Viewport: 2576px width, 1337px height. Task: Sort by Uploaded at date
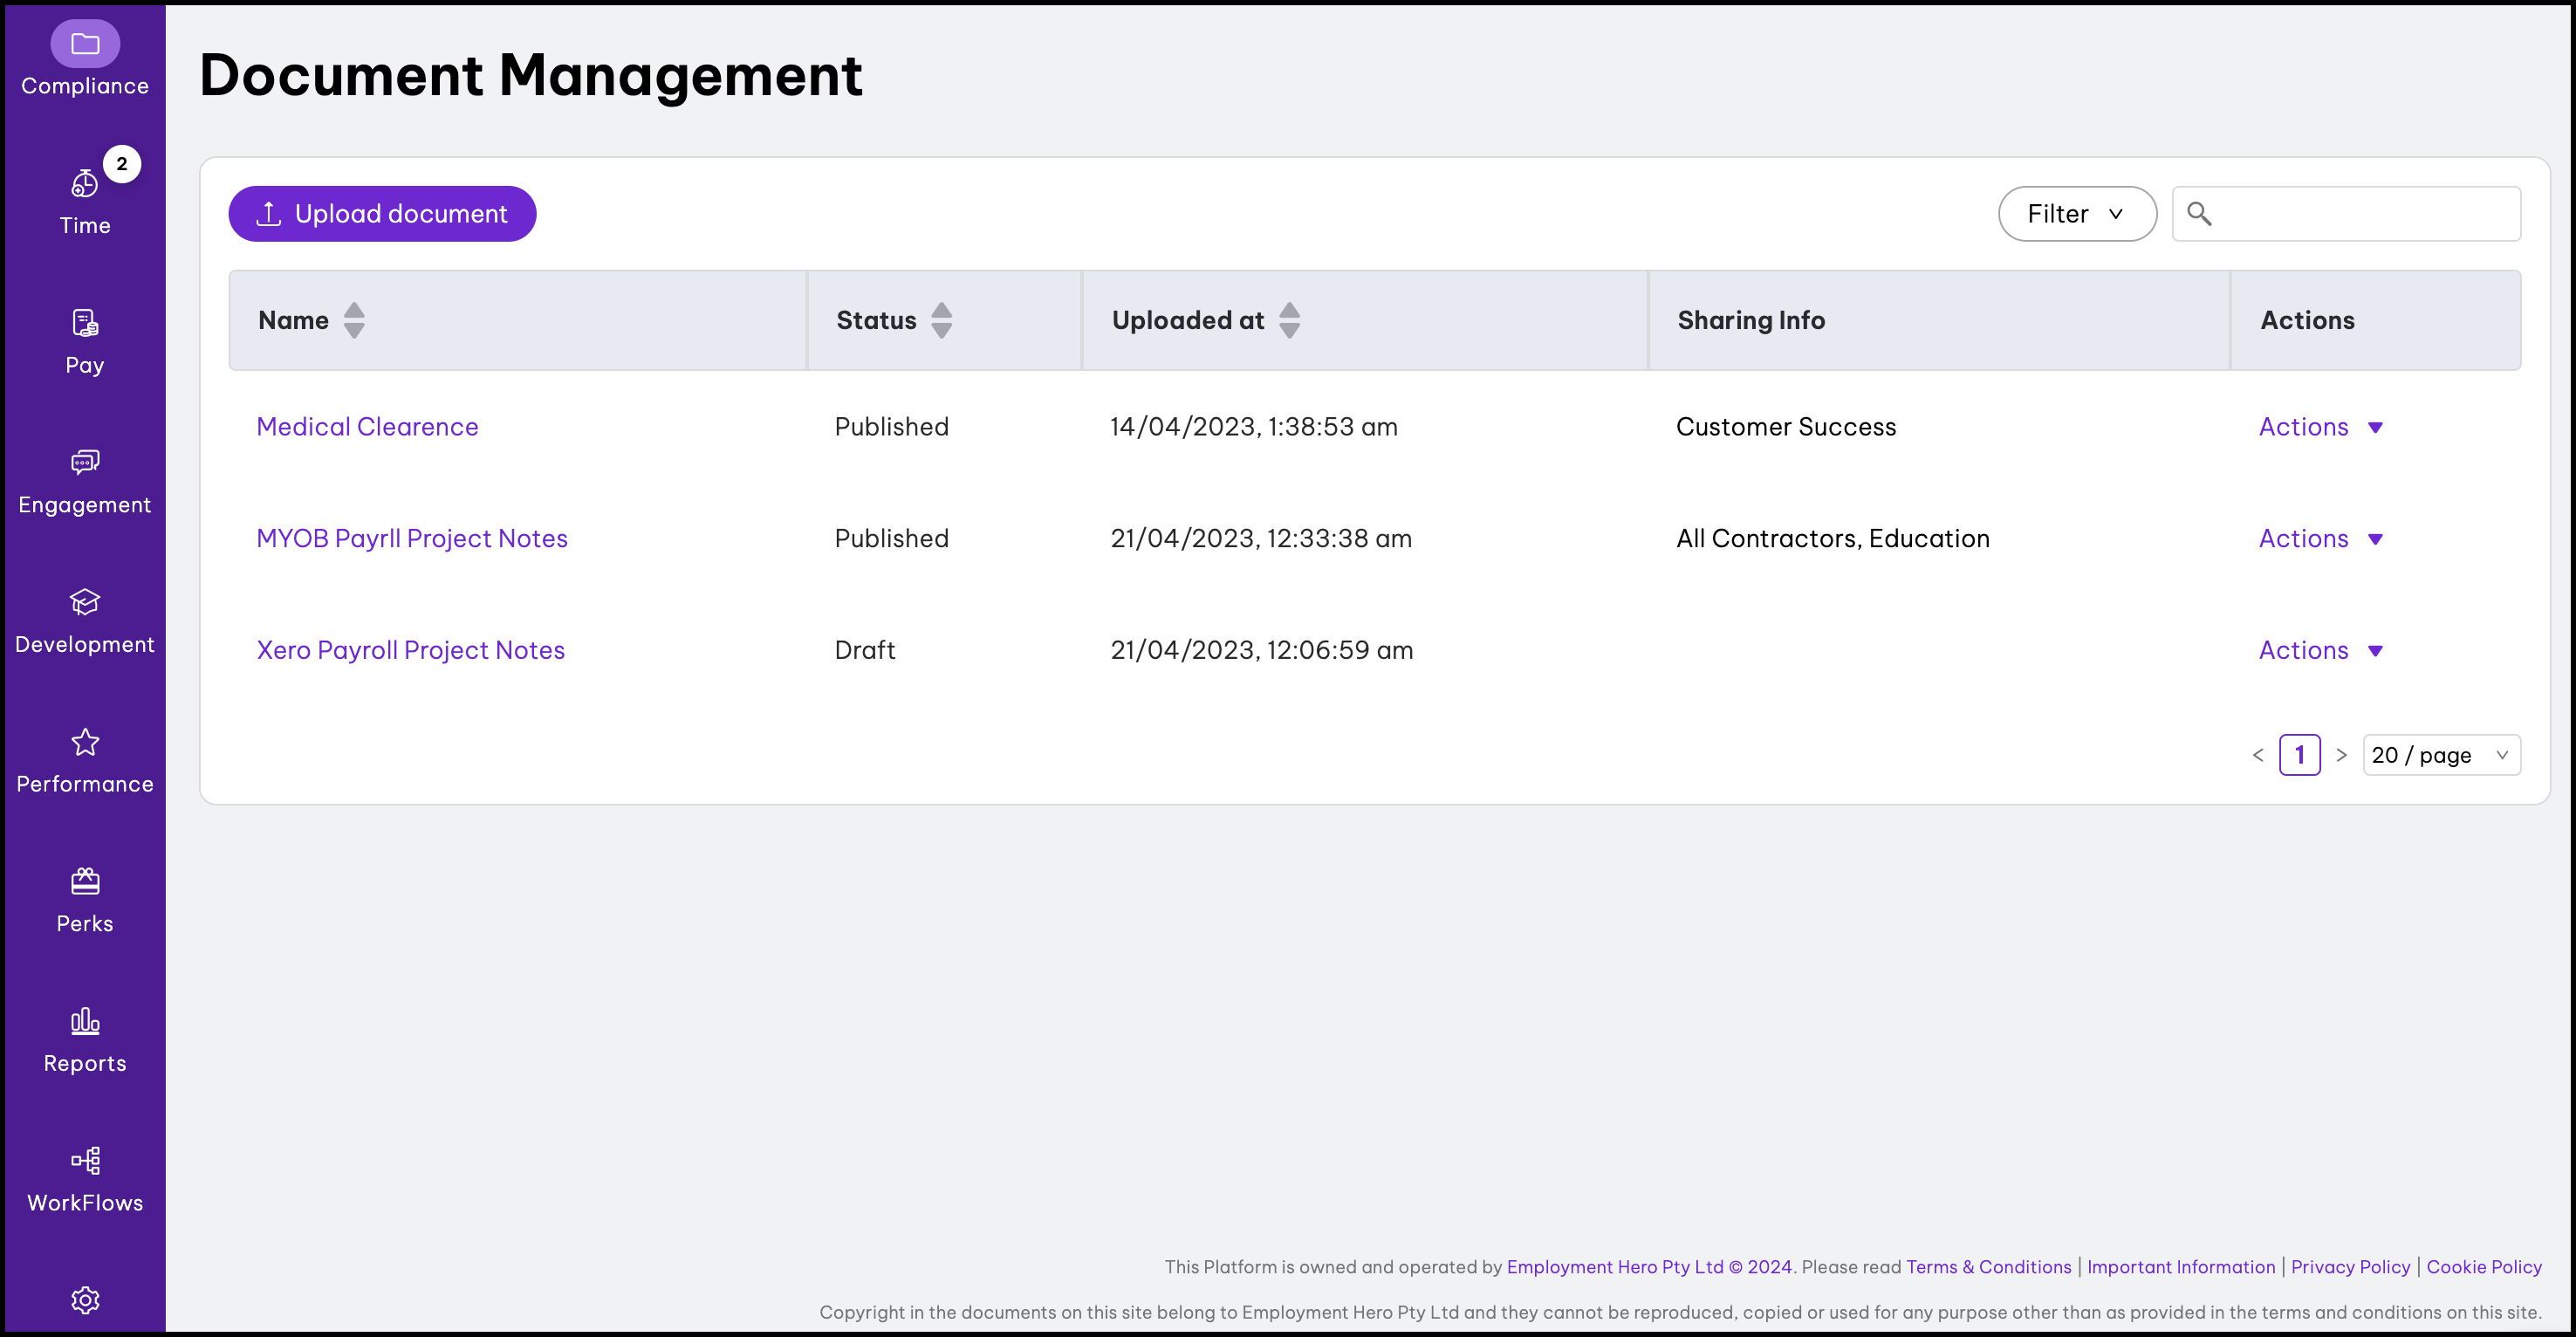click(1289, 320)
